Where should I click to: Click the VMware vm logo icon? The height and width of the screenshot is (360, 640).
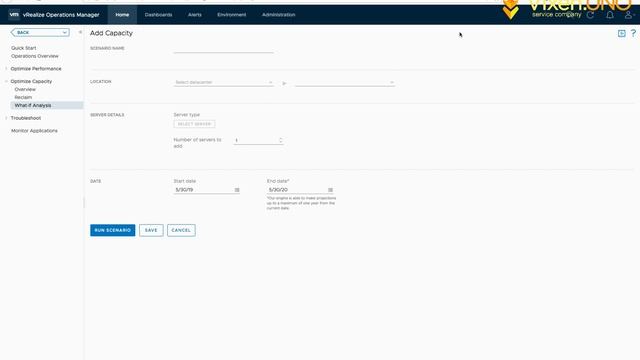pyautogui.click(x=14, y=15)
